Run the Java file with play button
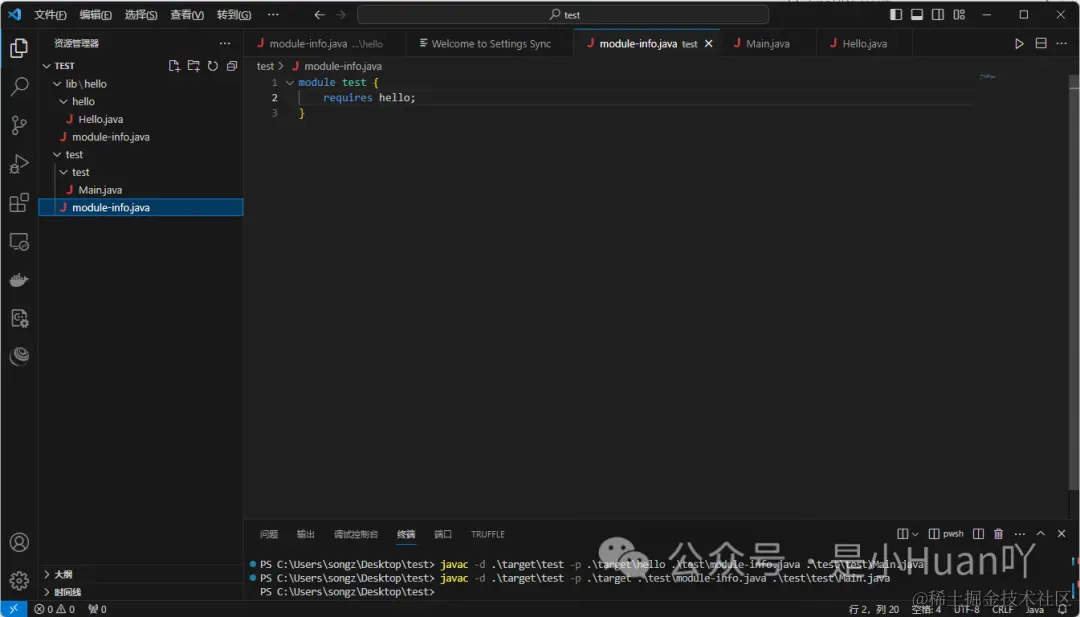The height and width of the screenshot is (617, 1080). pyautogui.click(x=1019, y=43)
